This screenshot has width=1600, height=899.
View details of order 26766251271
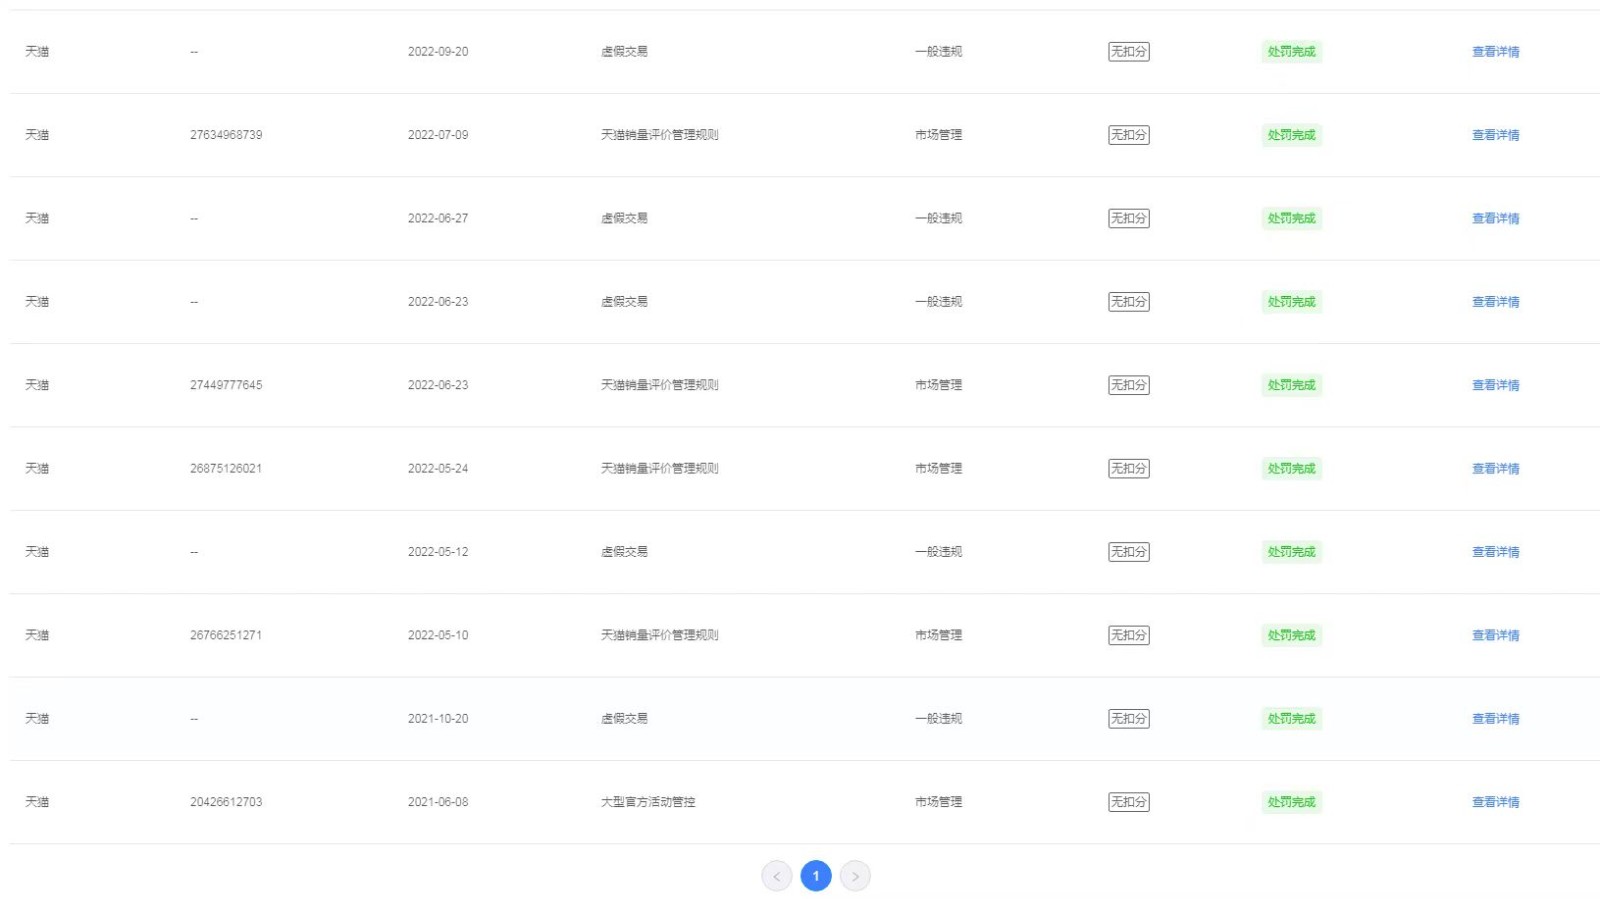[x=1495, y=635]
